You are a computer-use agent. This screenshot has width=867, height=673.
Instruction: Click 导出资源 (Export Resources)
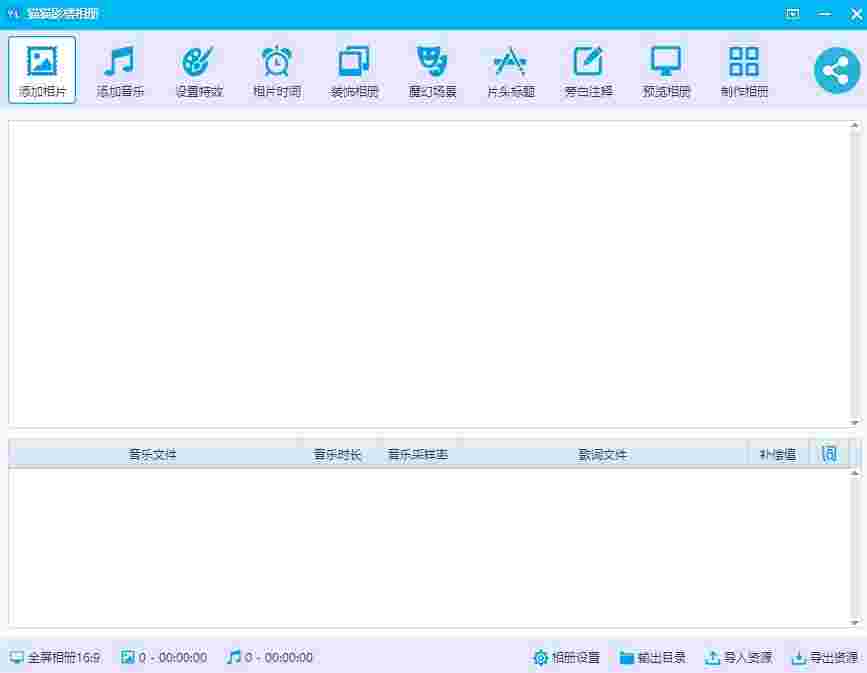pyautogui.click(x=824, y=657)
